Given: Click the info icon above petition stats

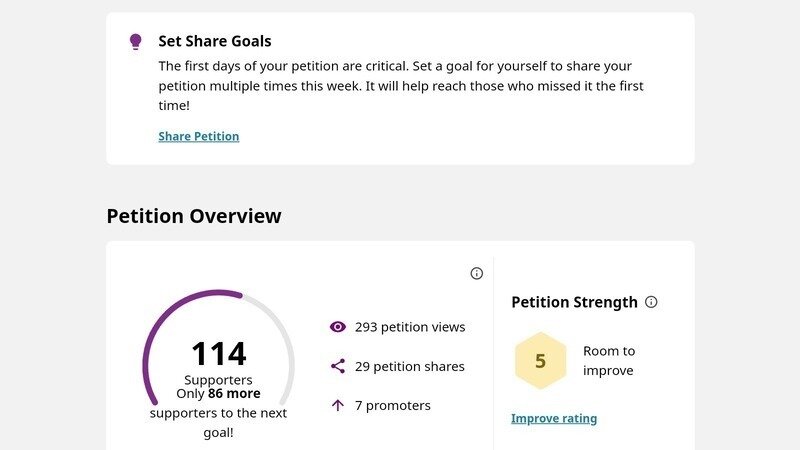Looking at the screenshot, I should (477, 273).
